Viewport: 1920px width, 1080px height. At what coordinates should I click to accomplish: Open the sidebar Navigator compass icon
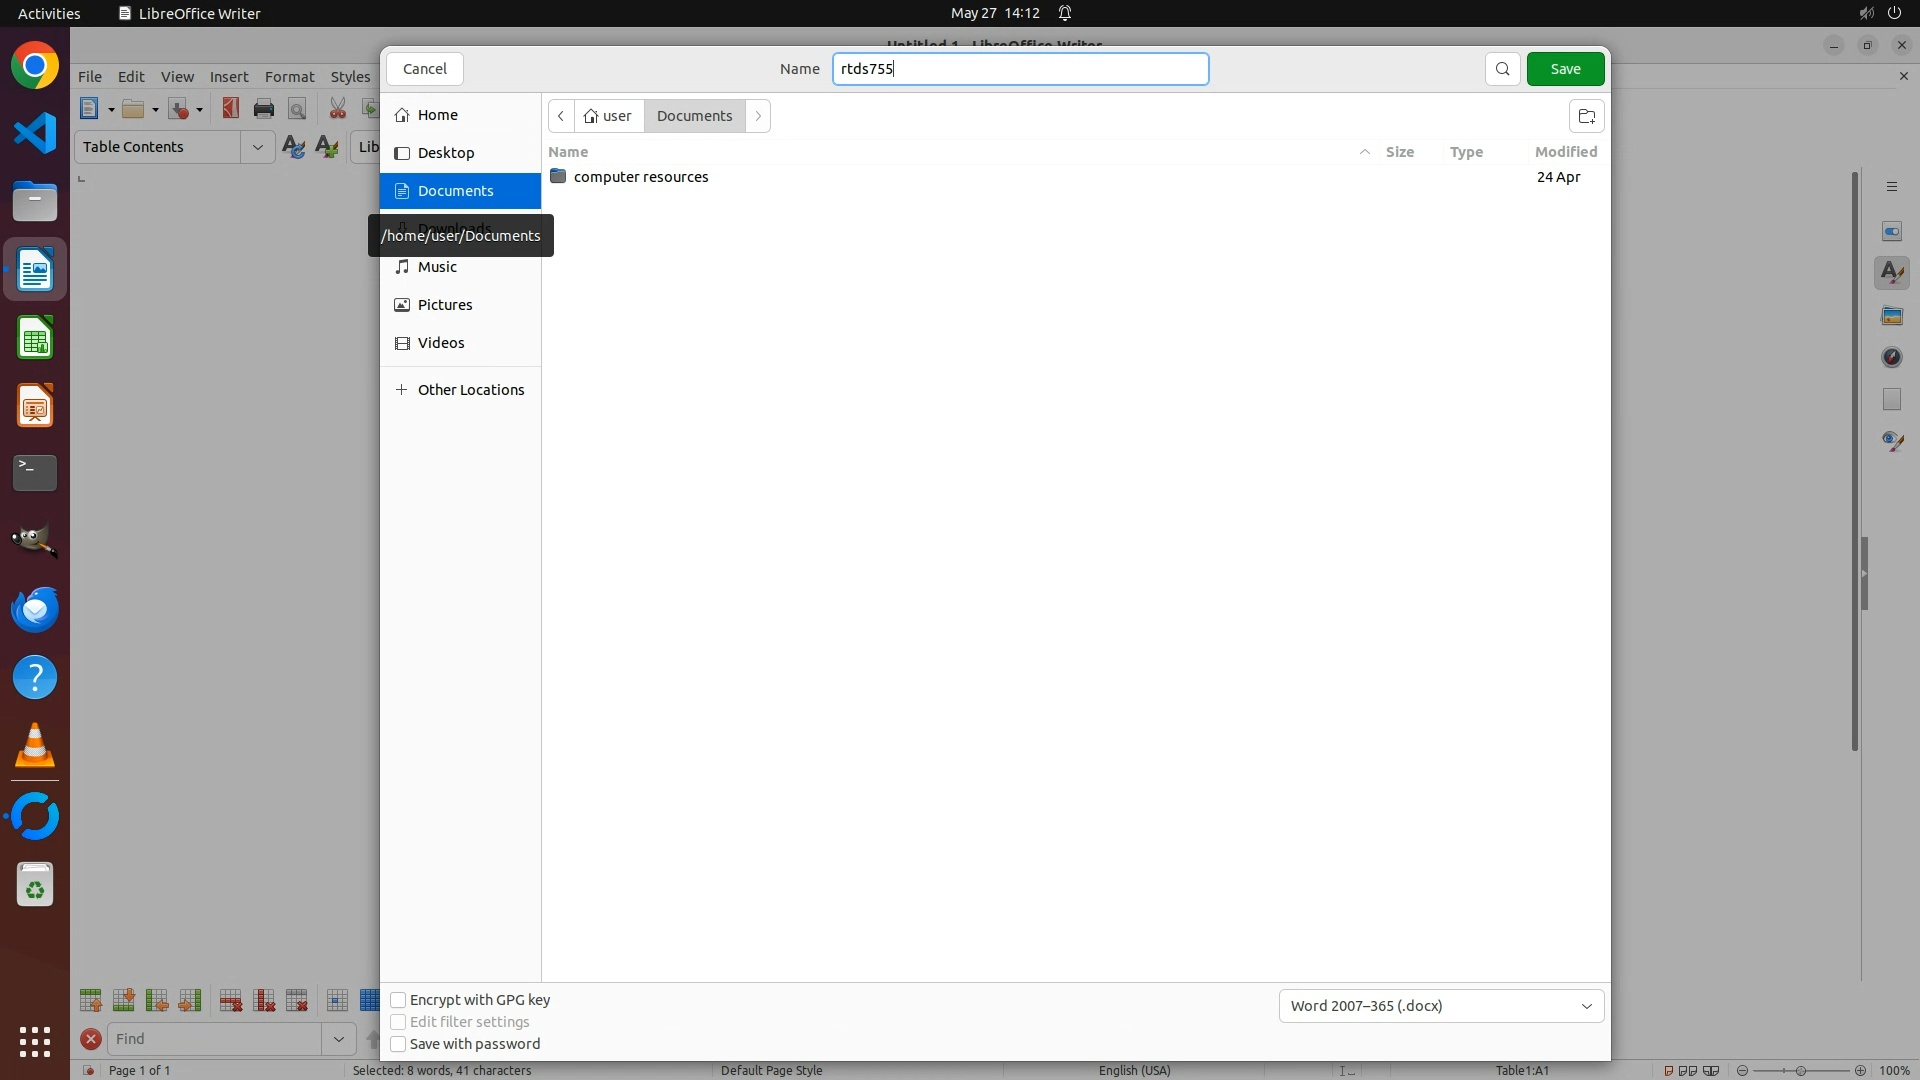1891,357
